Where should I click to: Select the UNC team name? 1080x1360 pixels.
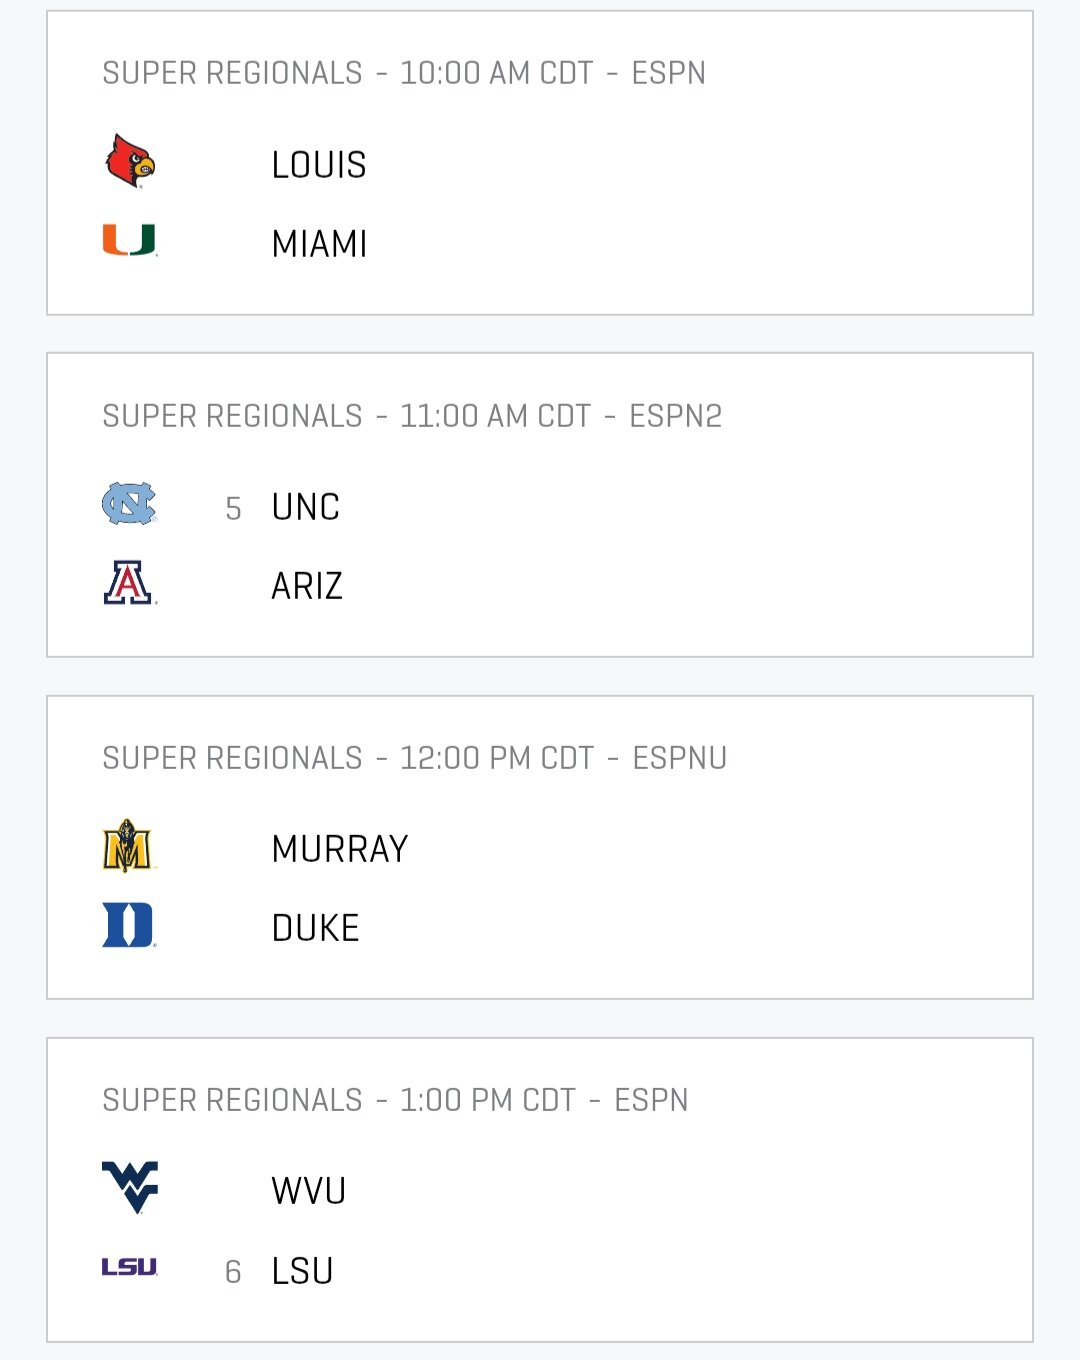[x=306, y=507]
